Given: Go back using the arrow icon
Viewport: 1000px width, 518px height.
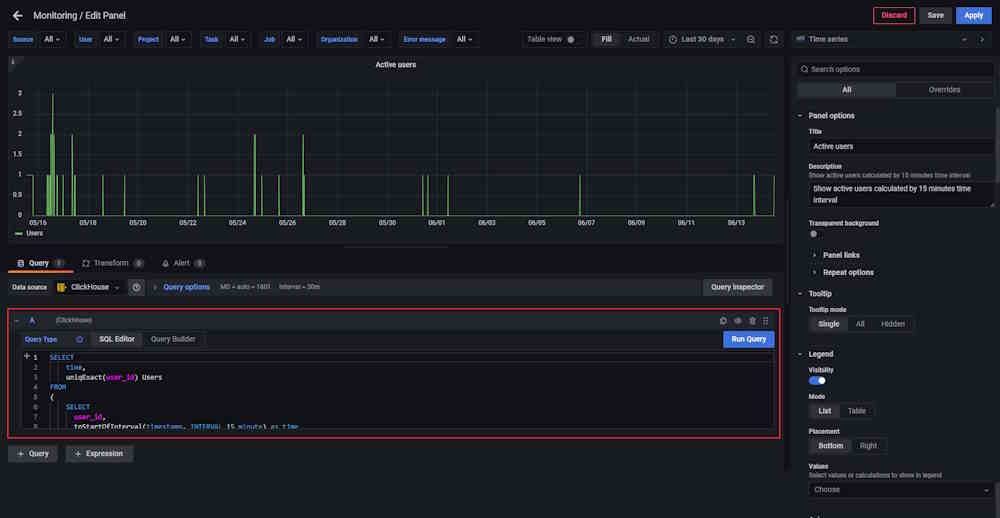Looking at the screenshot, I should (17, 16).
